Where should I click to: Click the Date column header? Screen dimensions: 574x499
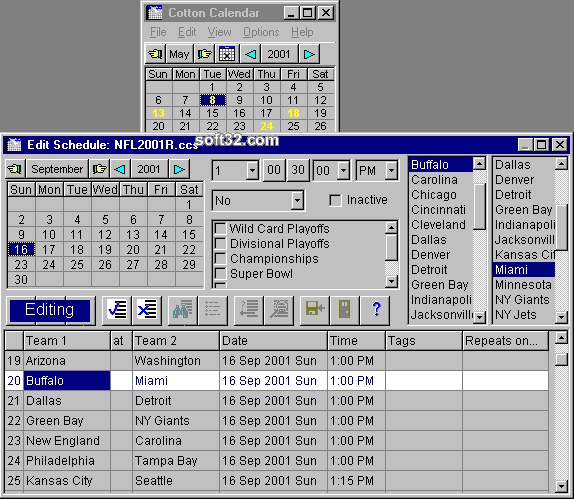tap(273, 341)
